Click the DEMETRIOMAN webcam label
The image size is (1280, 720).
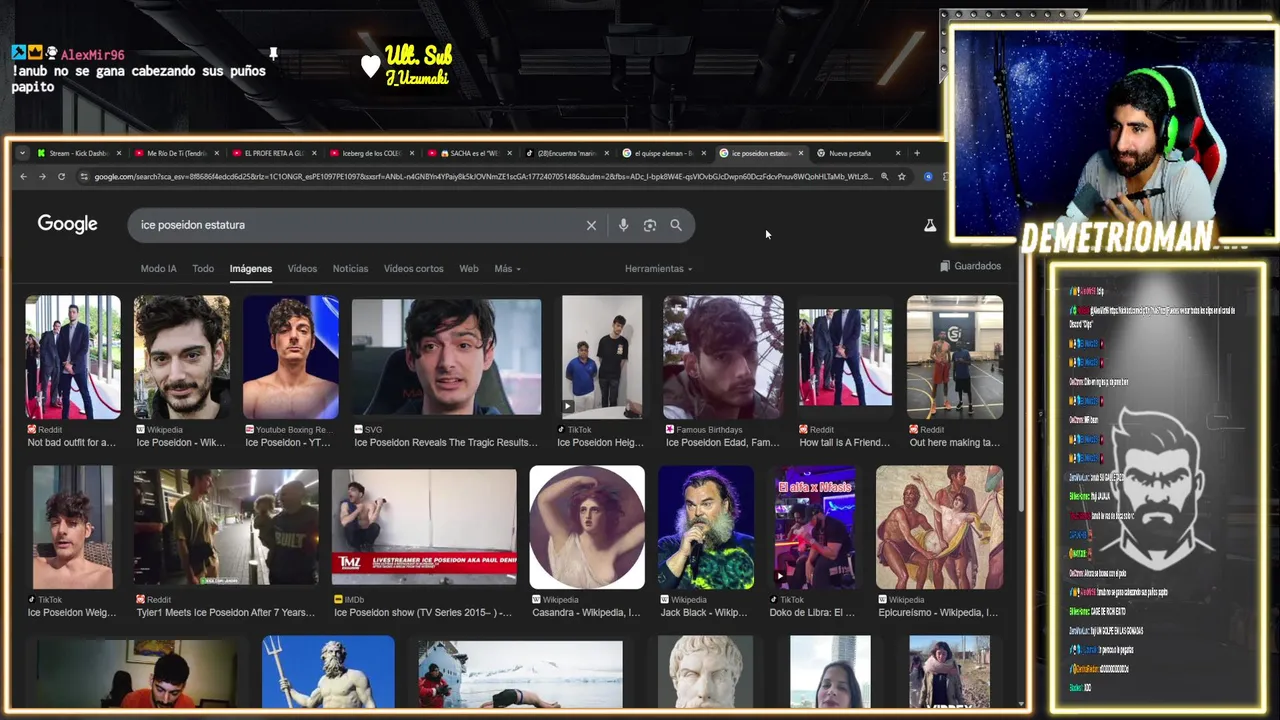(x=1117, y=237)
